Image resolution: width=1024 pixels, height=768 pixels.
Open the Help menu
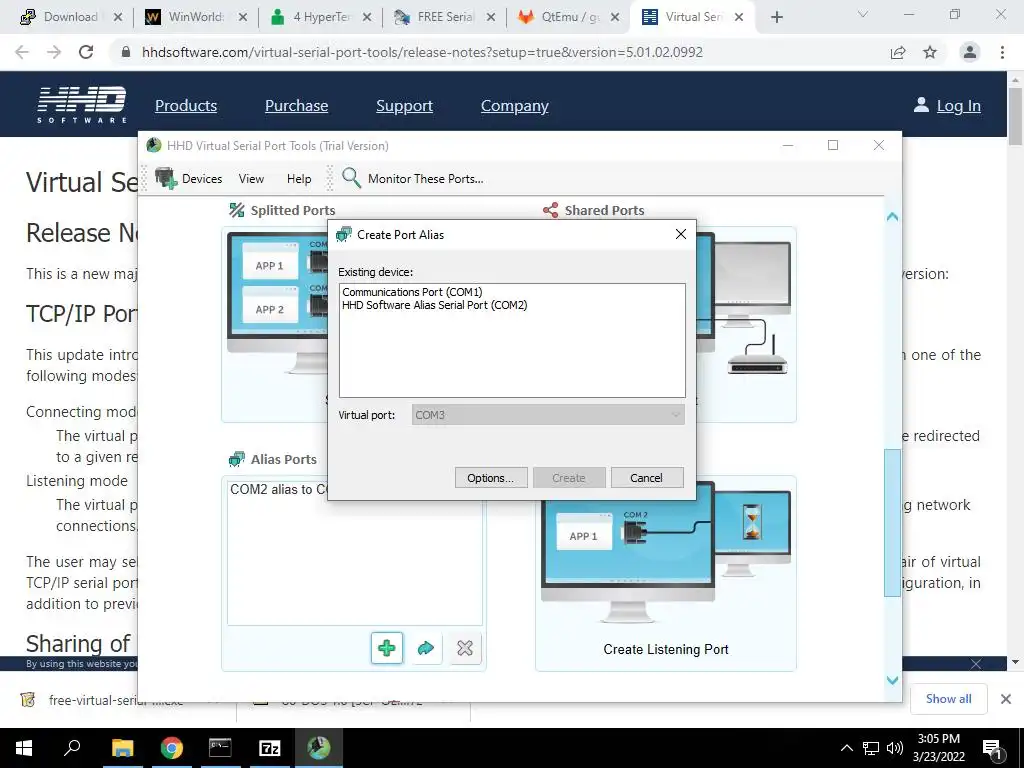298,178
